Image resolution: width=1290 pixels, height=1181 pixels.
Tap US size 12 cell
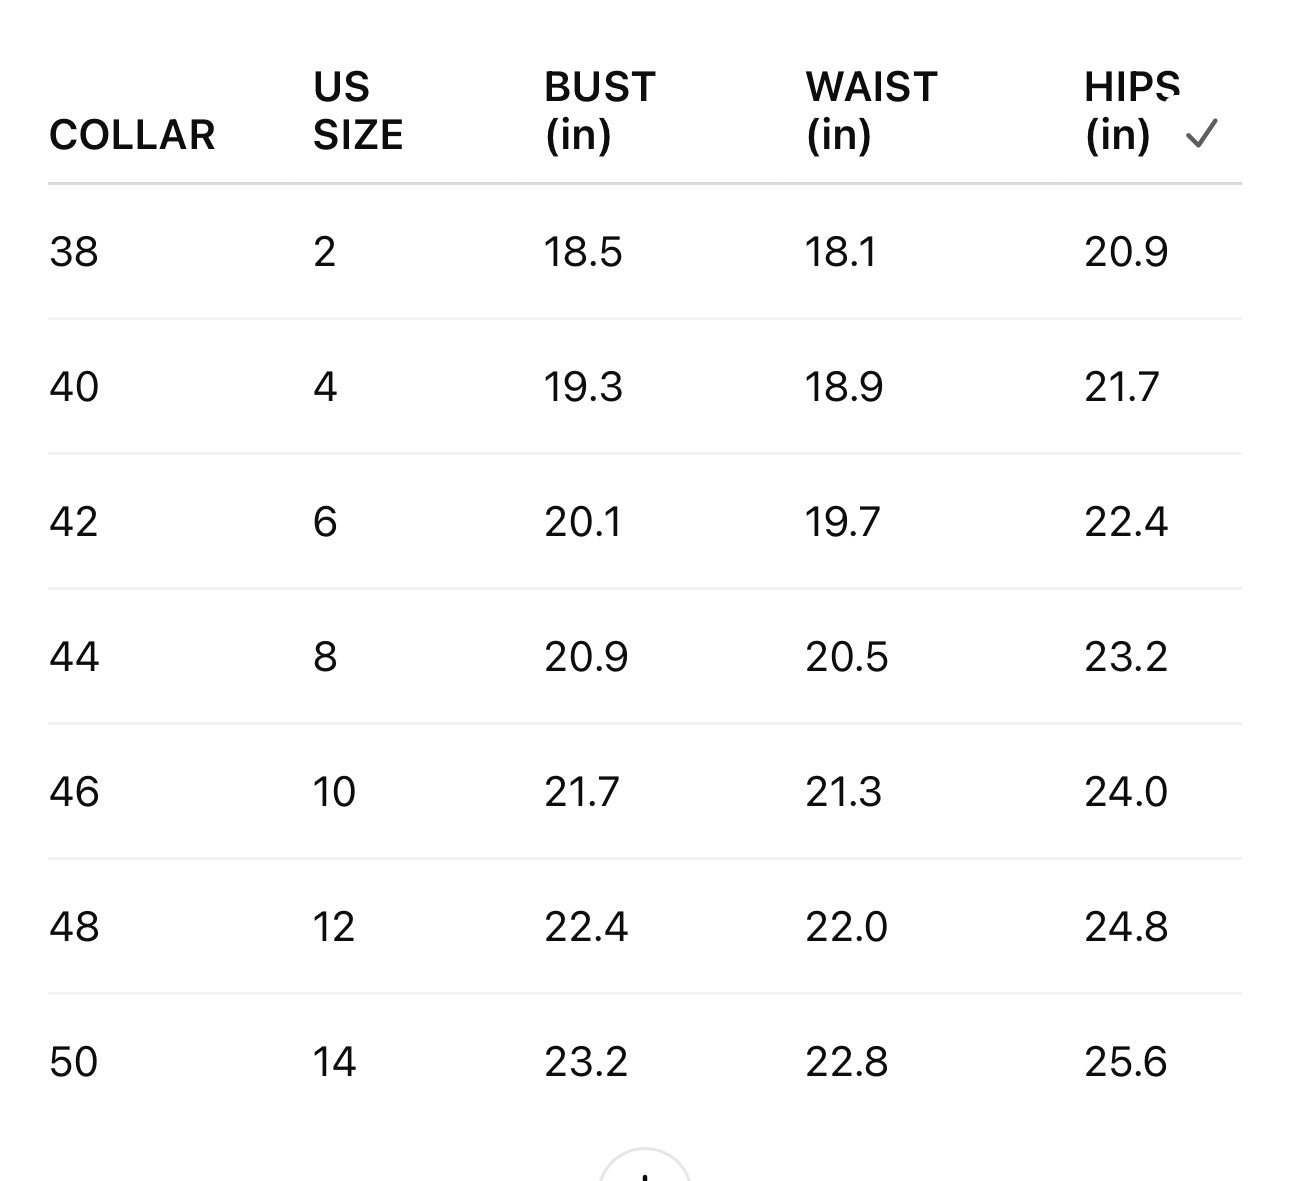coord(334,927)
